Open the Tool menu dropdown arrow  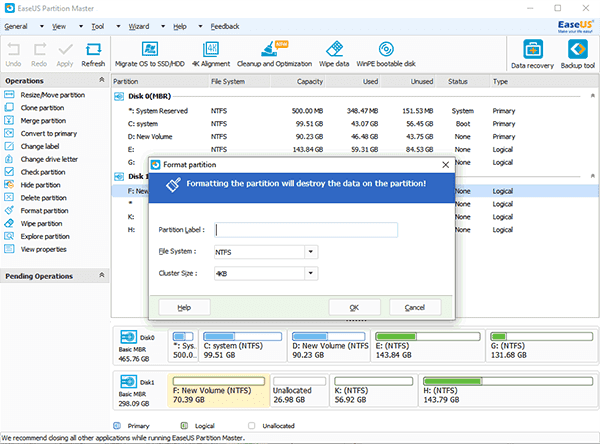point(118,26)
